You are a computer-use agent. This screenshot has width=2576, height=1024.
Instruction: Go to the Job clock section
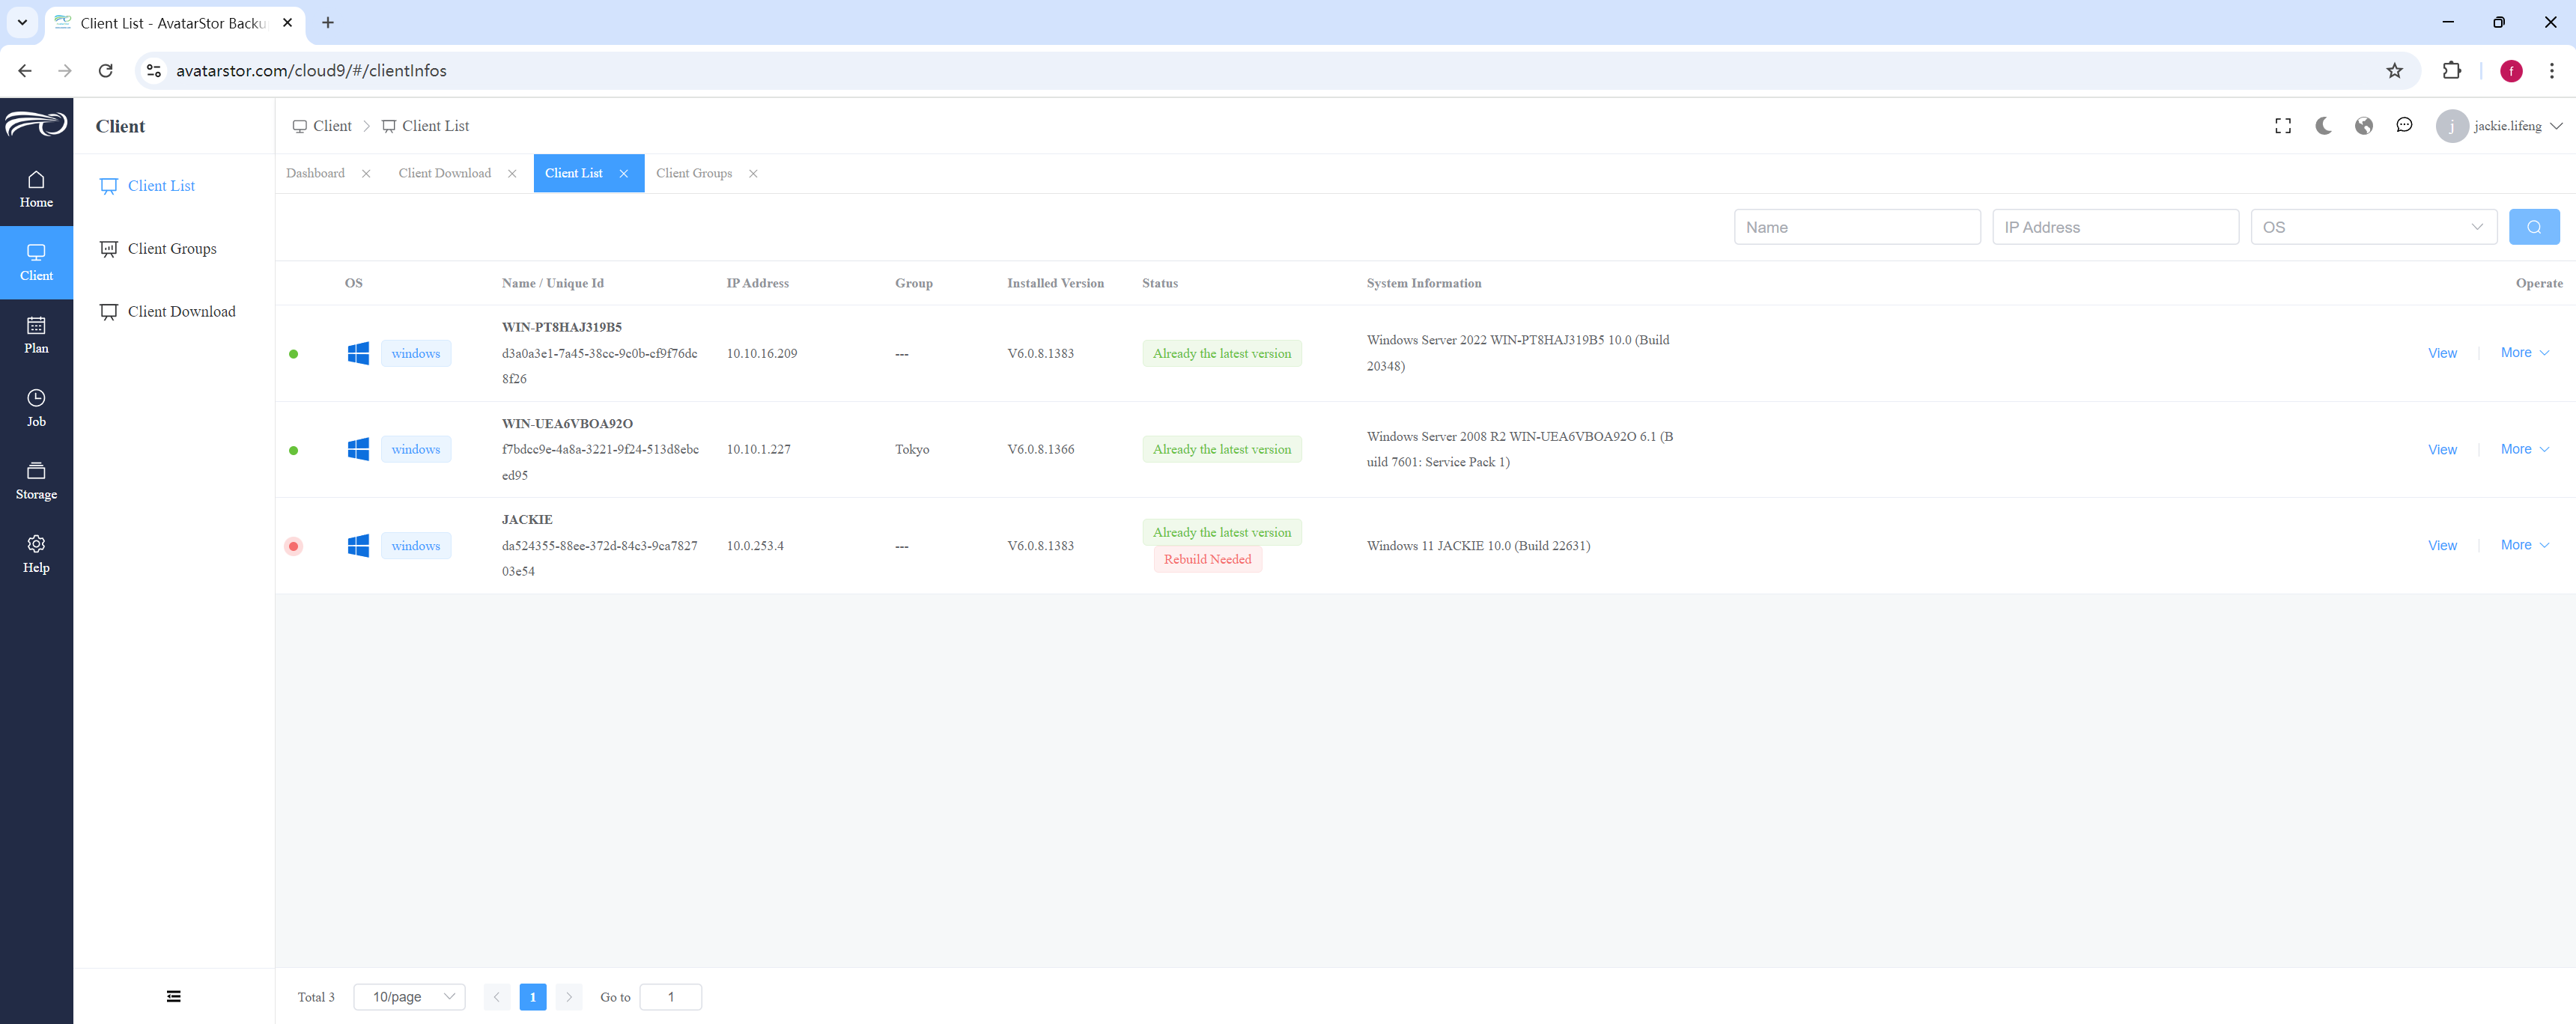[36, 408]
